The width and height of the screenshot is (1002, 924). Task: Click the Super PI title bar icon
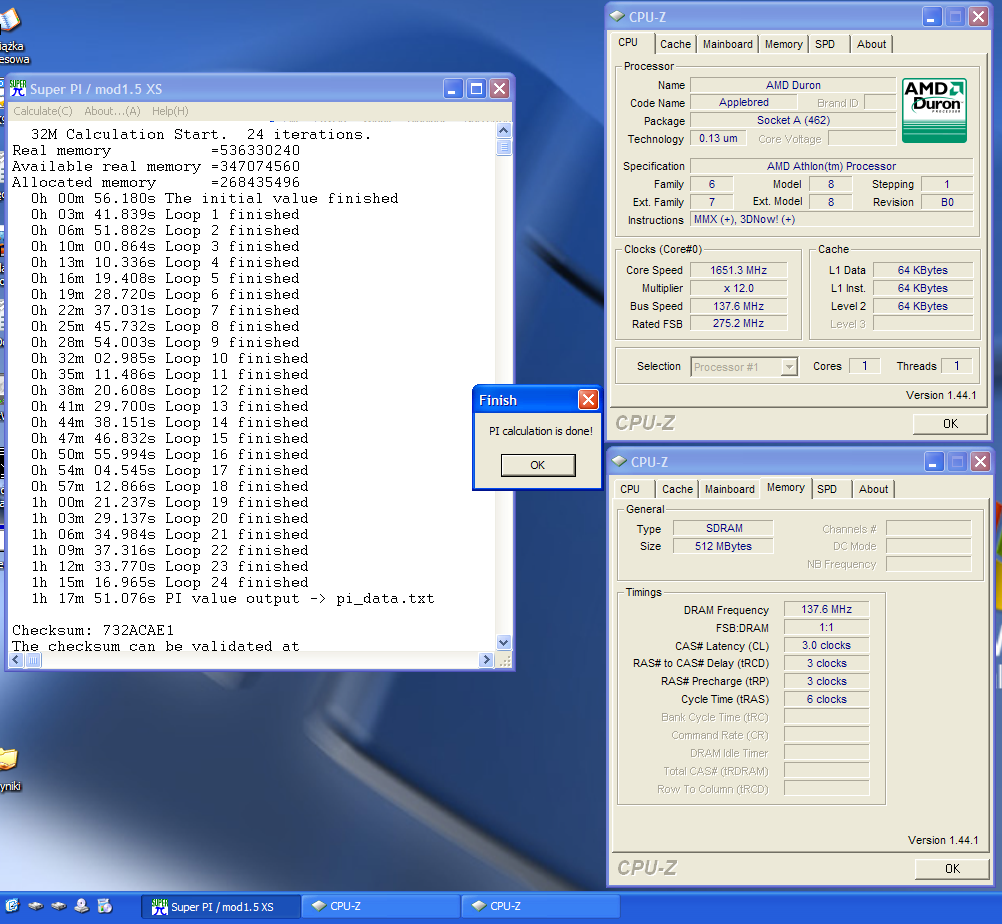tap(18, 88)
